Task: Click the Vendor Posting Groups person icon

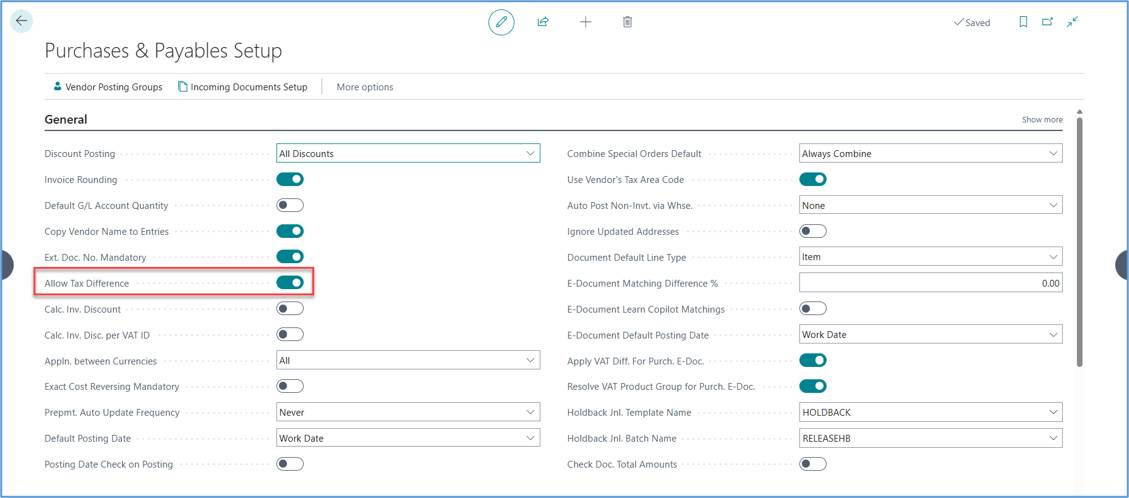Action: tap(58, 86)
